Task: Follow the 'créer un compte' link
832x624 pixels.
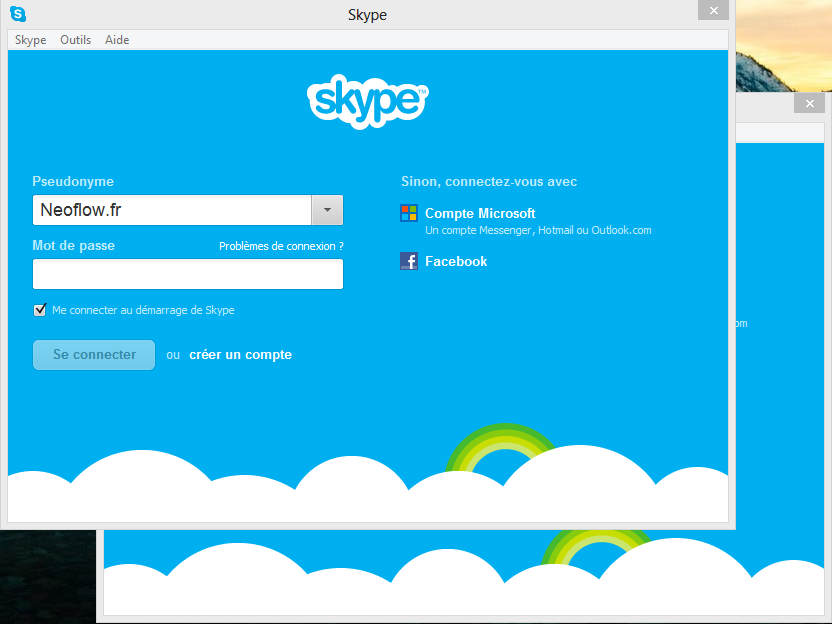Action: point(240,355)
